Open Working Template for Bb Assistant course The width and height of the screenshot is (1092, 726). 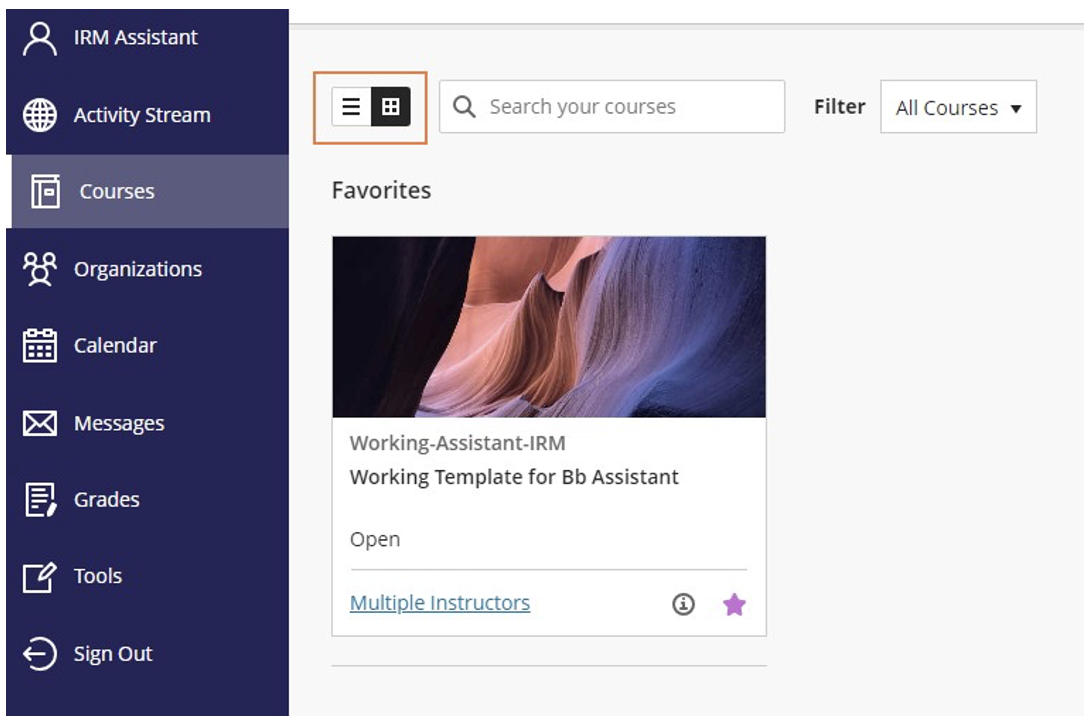(514, 477)
